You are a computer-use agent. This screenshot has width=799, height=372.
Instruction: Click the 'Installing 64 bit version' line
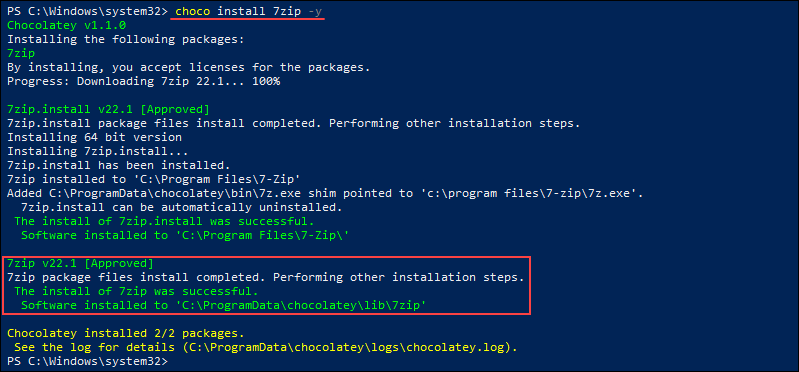(x=94, y=138)
